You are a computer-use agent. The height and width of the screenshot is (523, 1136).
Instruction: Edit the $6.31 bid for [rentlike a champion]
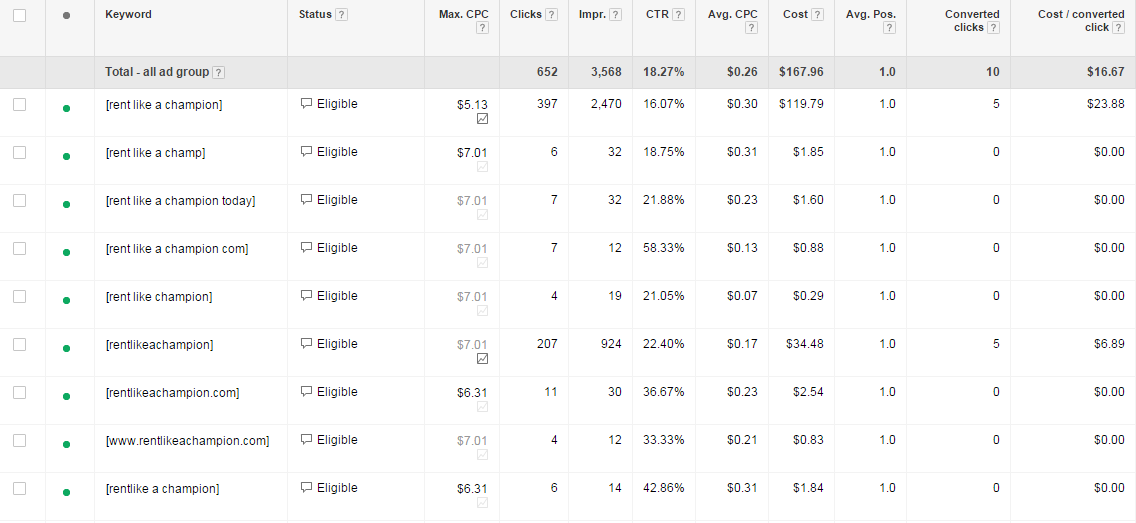[472, 488]
